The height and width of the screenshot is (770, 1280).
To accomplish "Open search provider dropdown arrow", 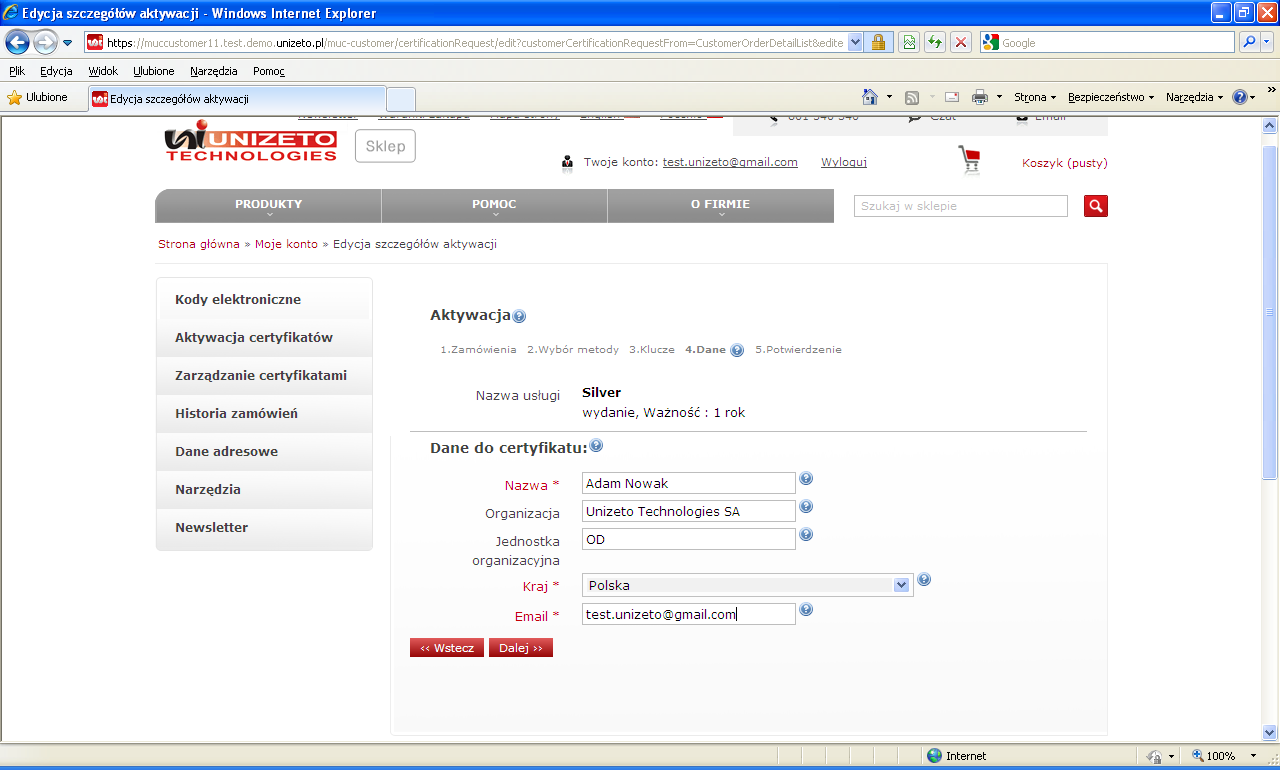I will 1267,42.
